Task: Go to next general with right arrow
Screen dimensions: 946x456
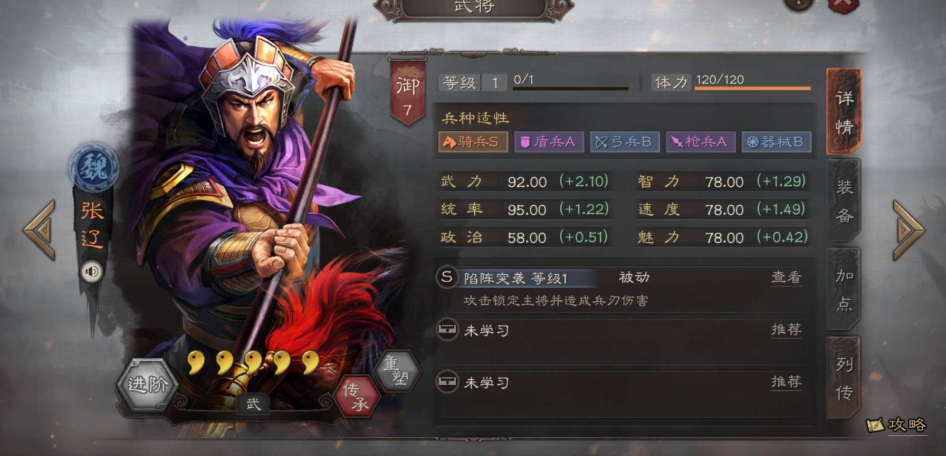Action: 908,230
